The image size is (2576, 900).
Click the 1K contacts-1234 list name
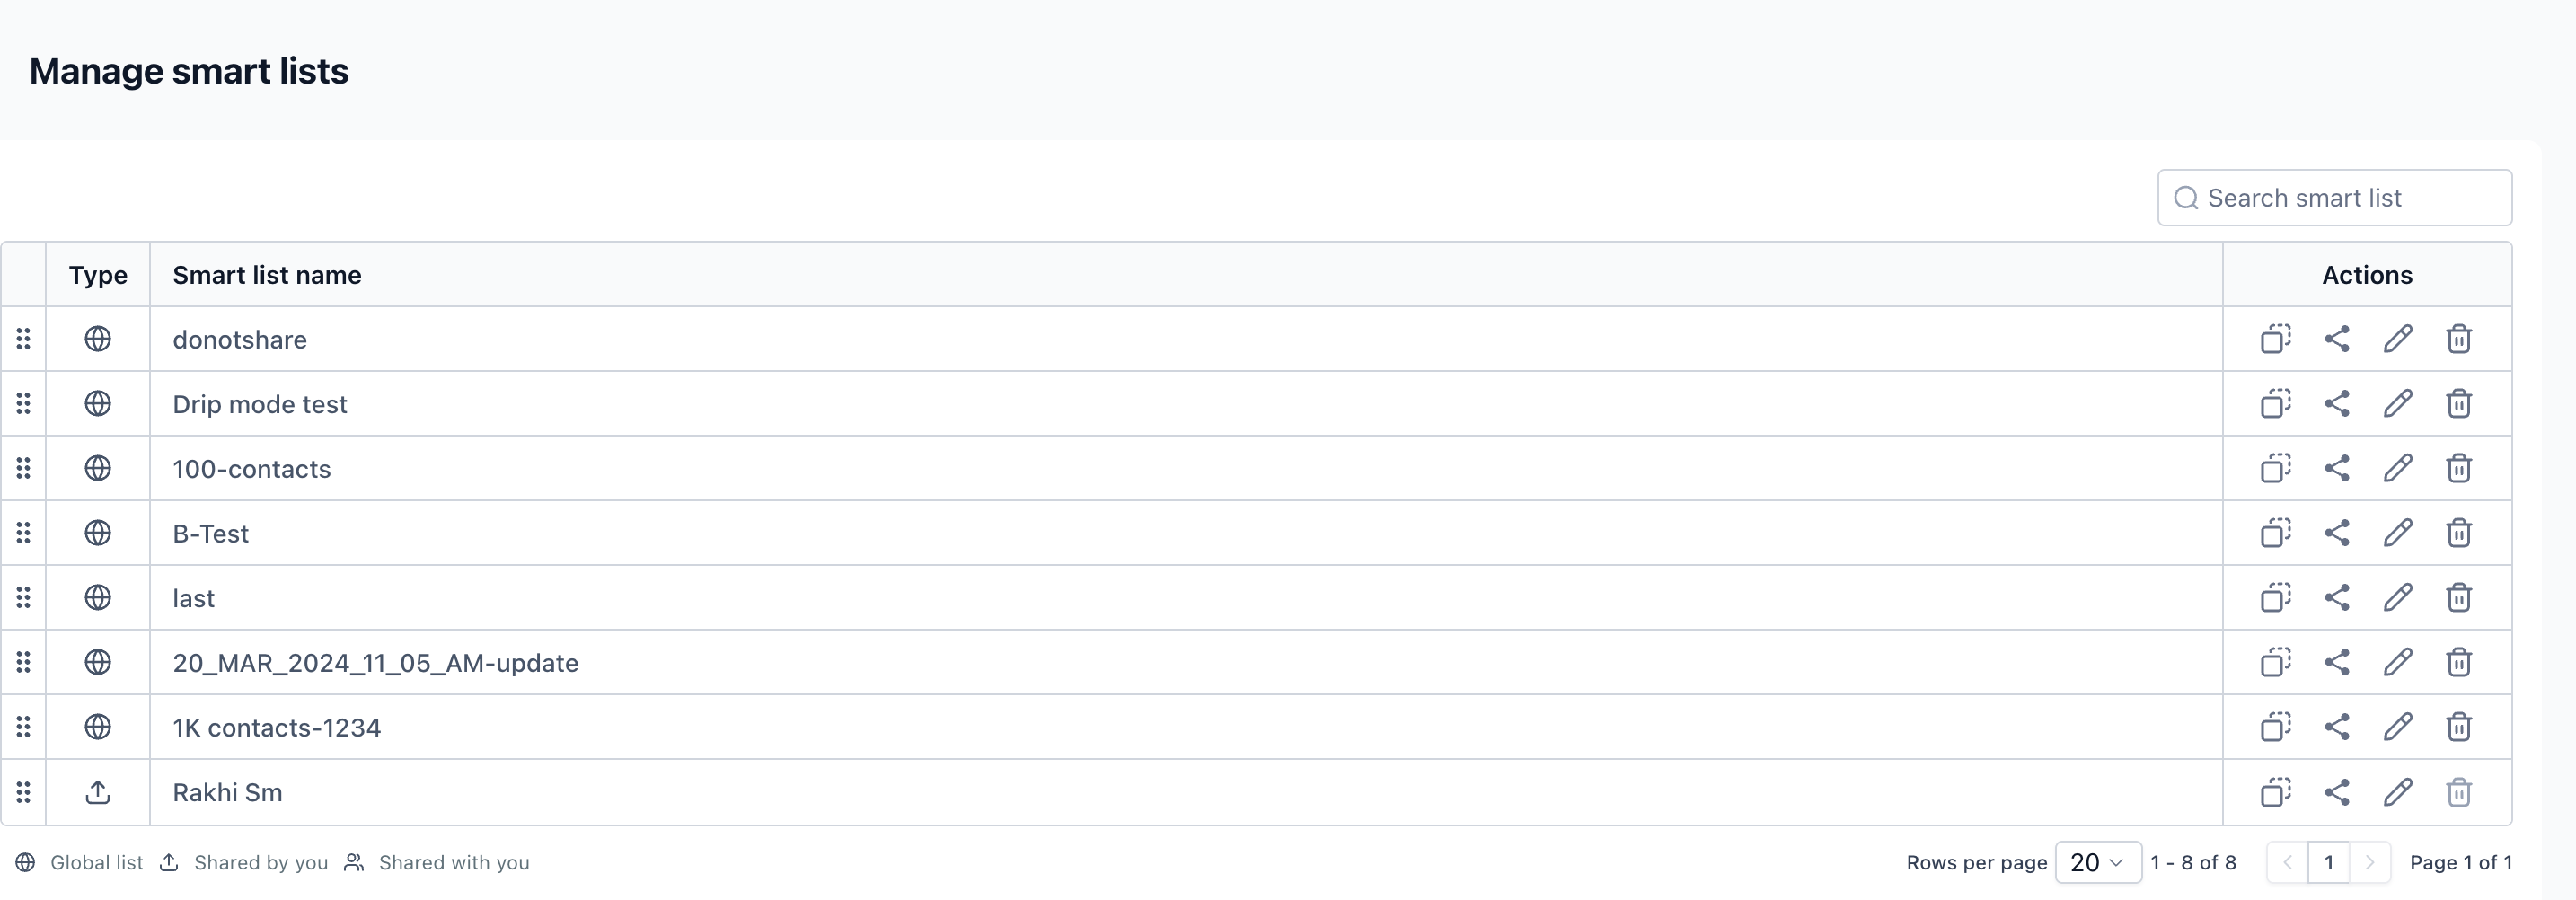[277, 727]
